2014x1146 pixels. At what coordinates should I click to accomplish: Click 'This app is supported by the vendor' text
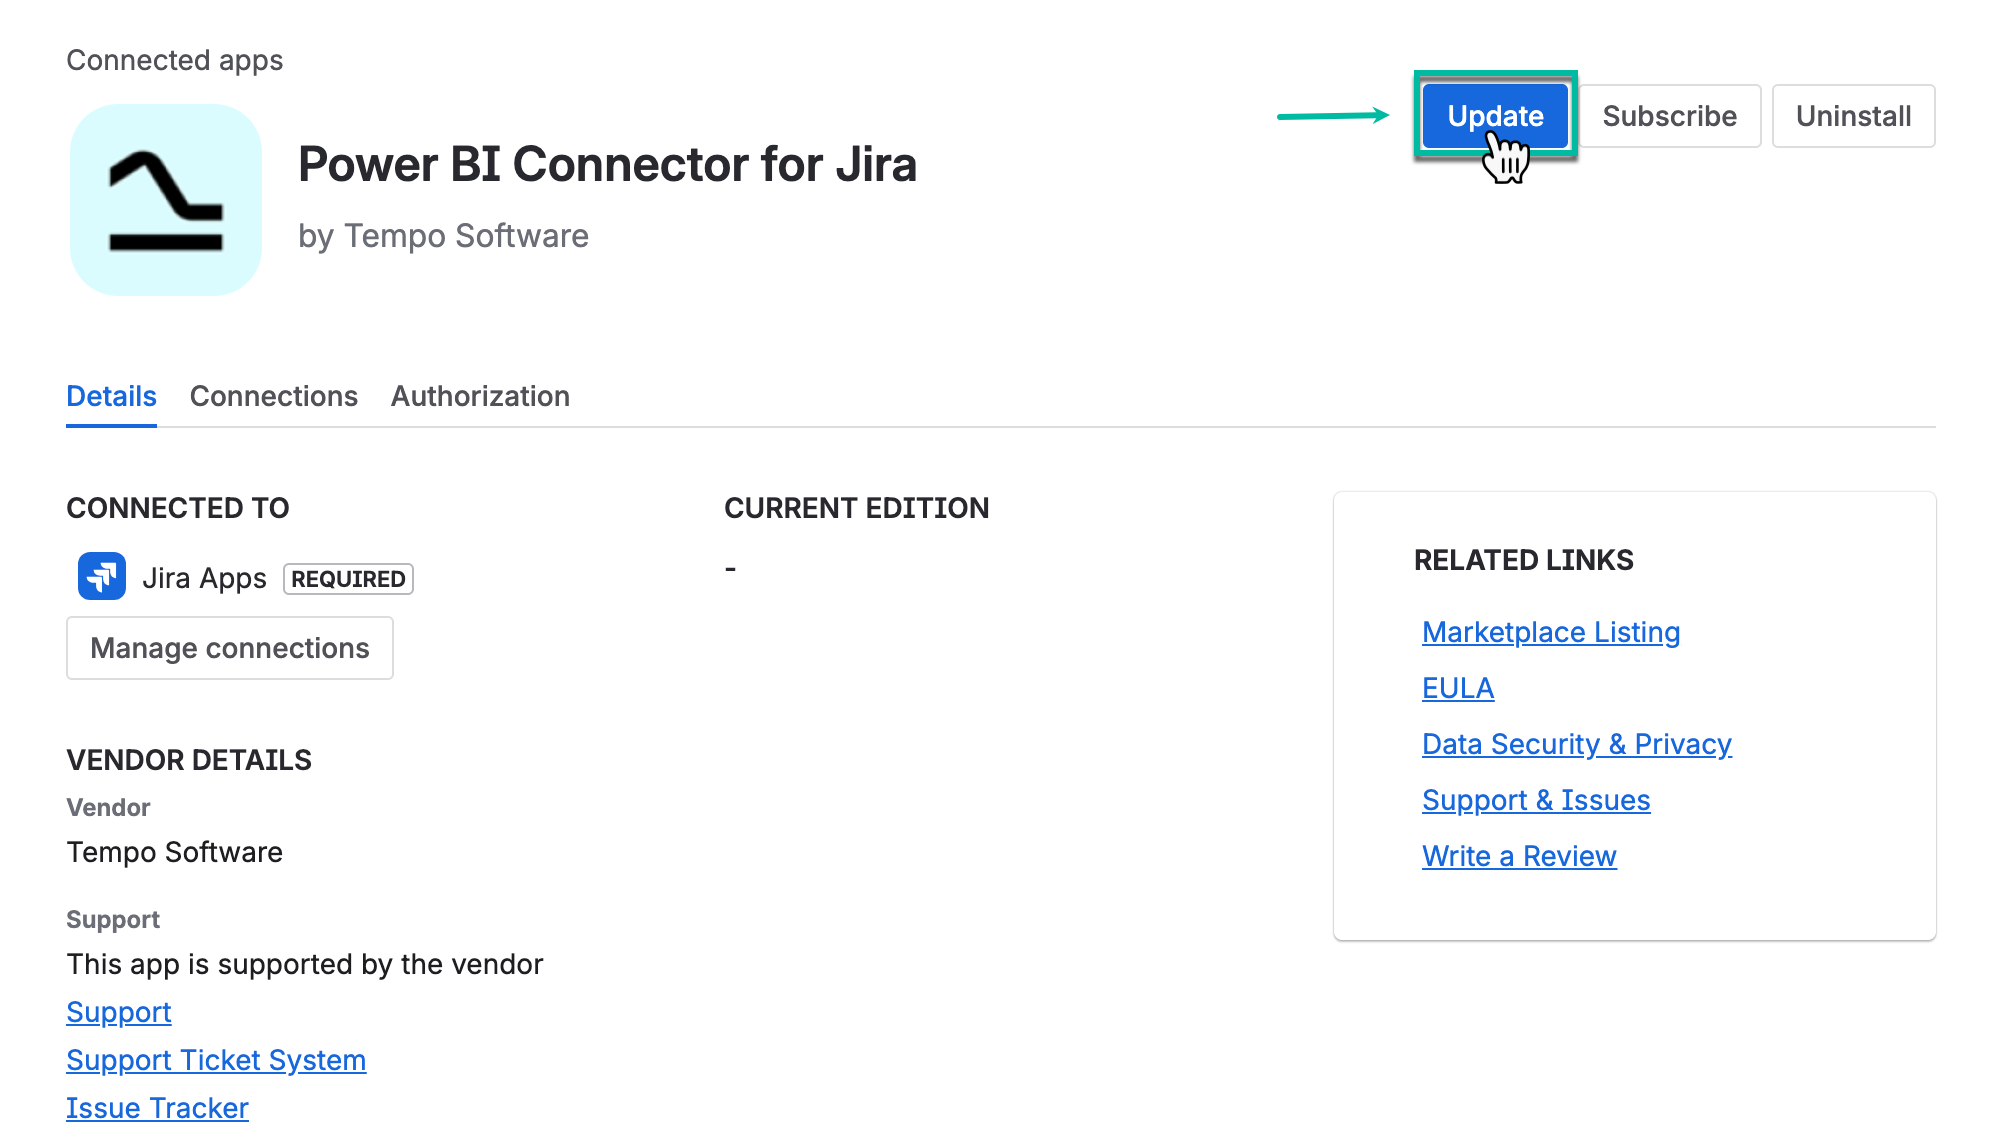(305, 964)
